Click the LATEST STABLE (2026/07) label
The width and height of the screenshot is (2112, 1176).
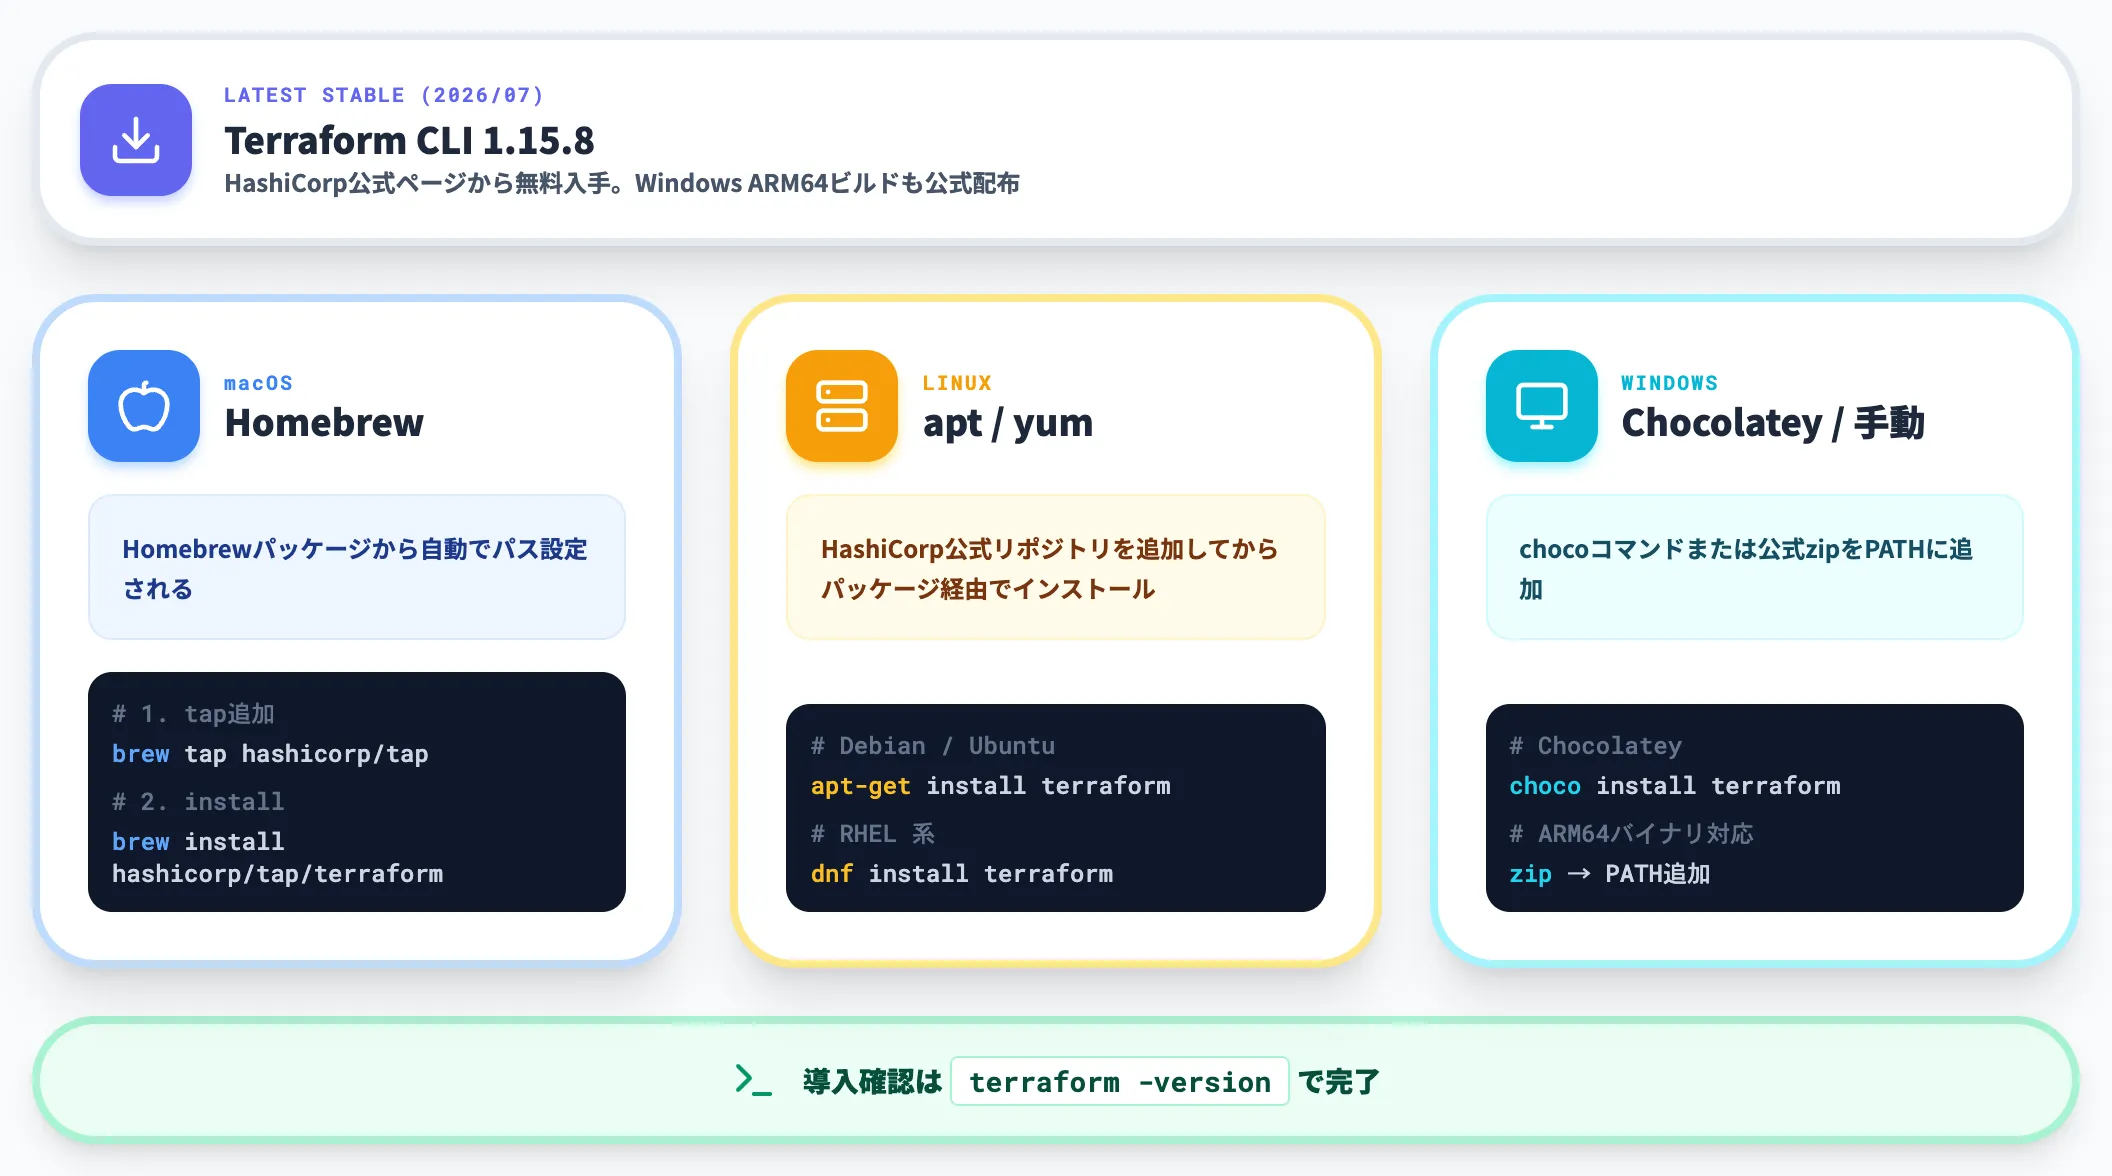[x=384, y=95]
